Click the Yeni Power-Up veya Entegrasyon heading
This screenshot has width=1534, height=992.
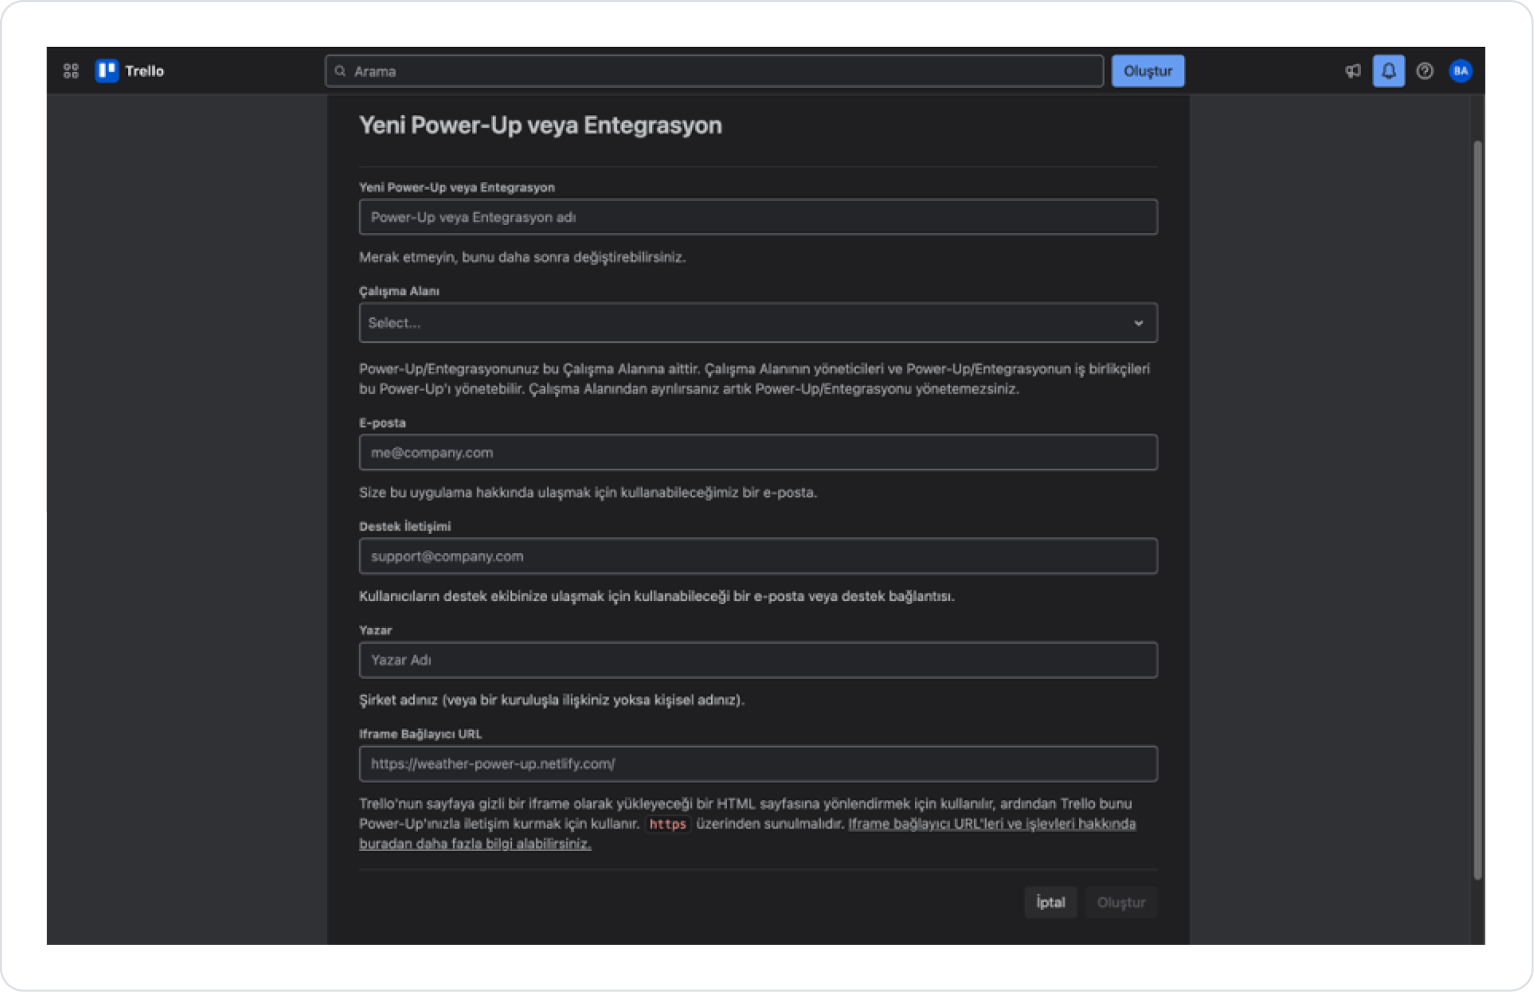click(540, 126)
